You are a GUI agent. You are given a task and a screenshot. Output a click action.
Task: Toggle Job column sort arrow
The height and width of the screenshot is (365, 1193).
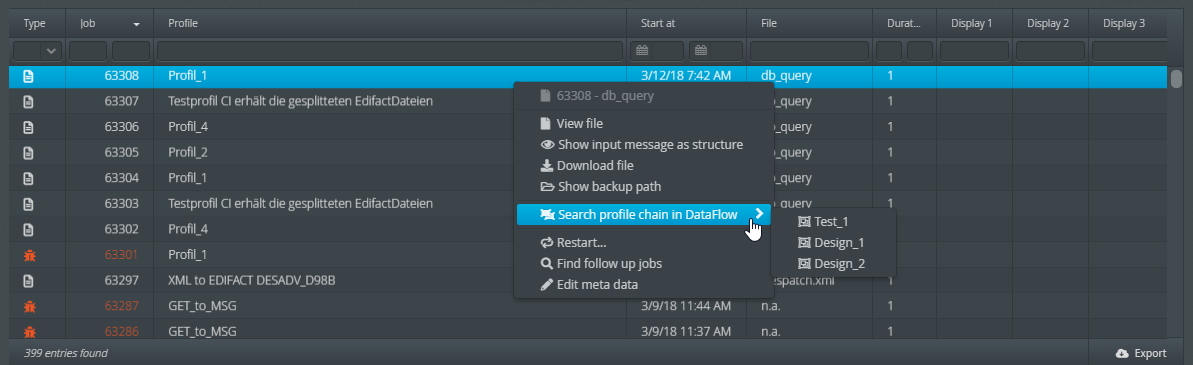pos(136,24)
